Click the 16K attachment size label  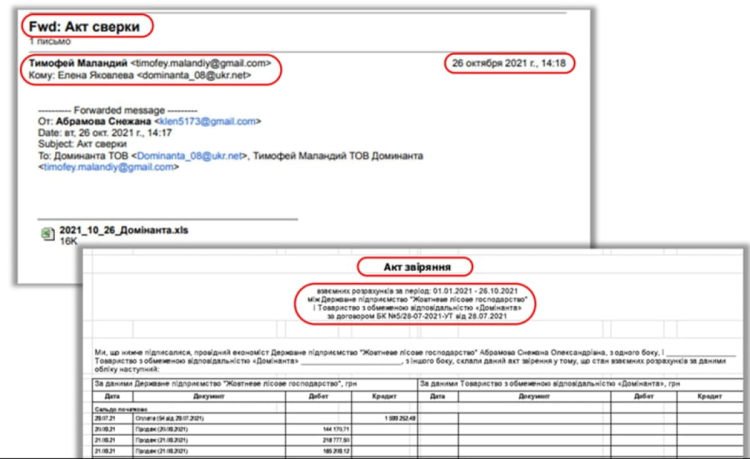click(x=68, y=241)
